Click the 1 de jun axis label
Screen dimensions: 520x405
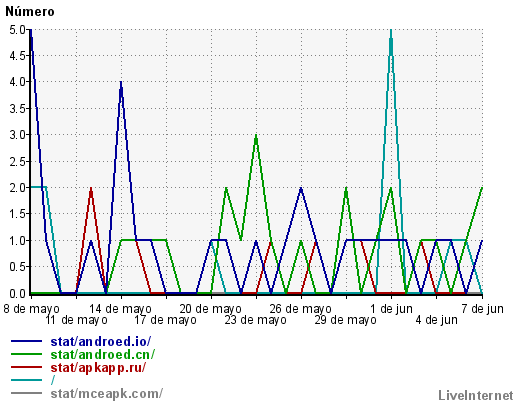click(x=391, y=309)
